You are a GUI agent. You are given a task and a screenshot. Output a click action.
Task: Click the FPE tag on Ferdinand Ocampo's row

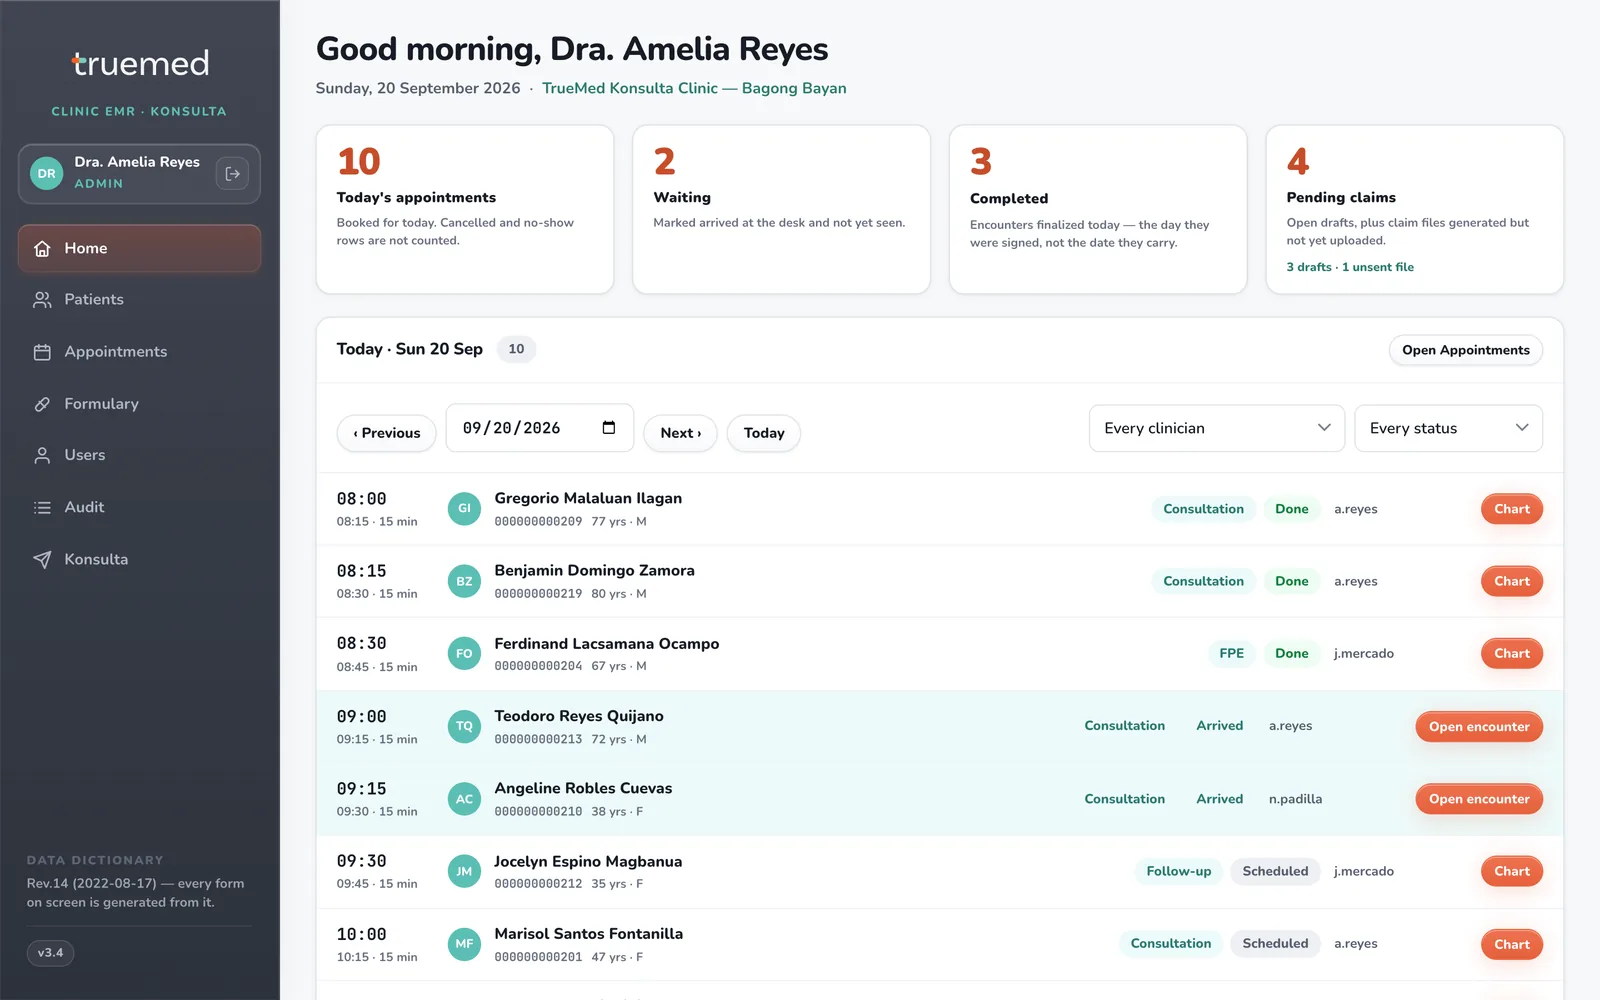pyautogui.click(x=1231, y=654)
